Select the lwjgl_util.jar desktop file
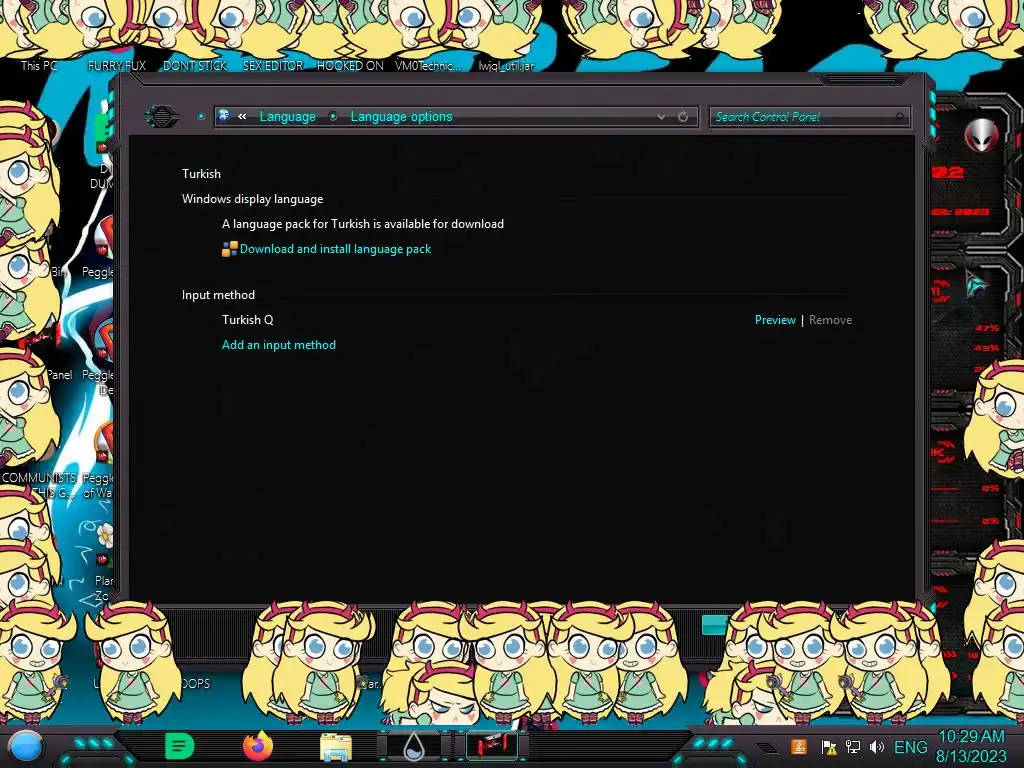The height and width of the screenshot is (768, 1024). pyautogui.click(x=506, y=66)
